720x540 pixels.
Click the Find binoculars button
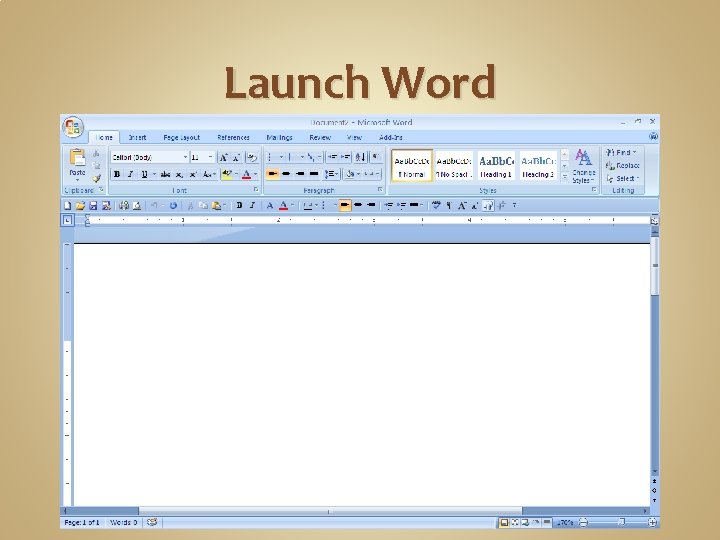[620, 152]
